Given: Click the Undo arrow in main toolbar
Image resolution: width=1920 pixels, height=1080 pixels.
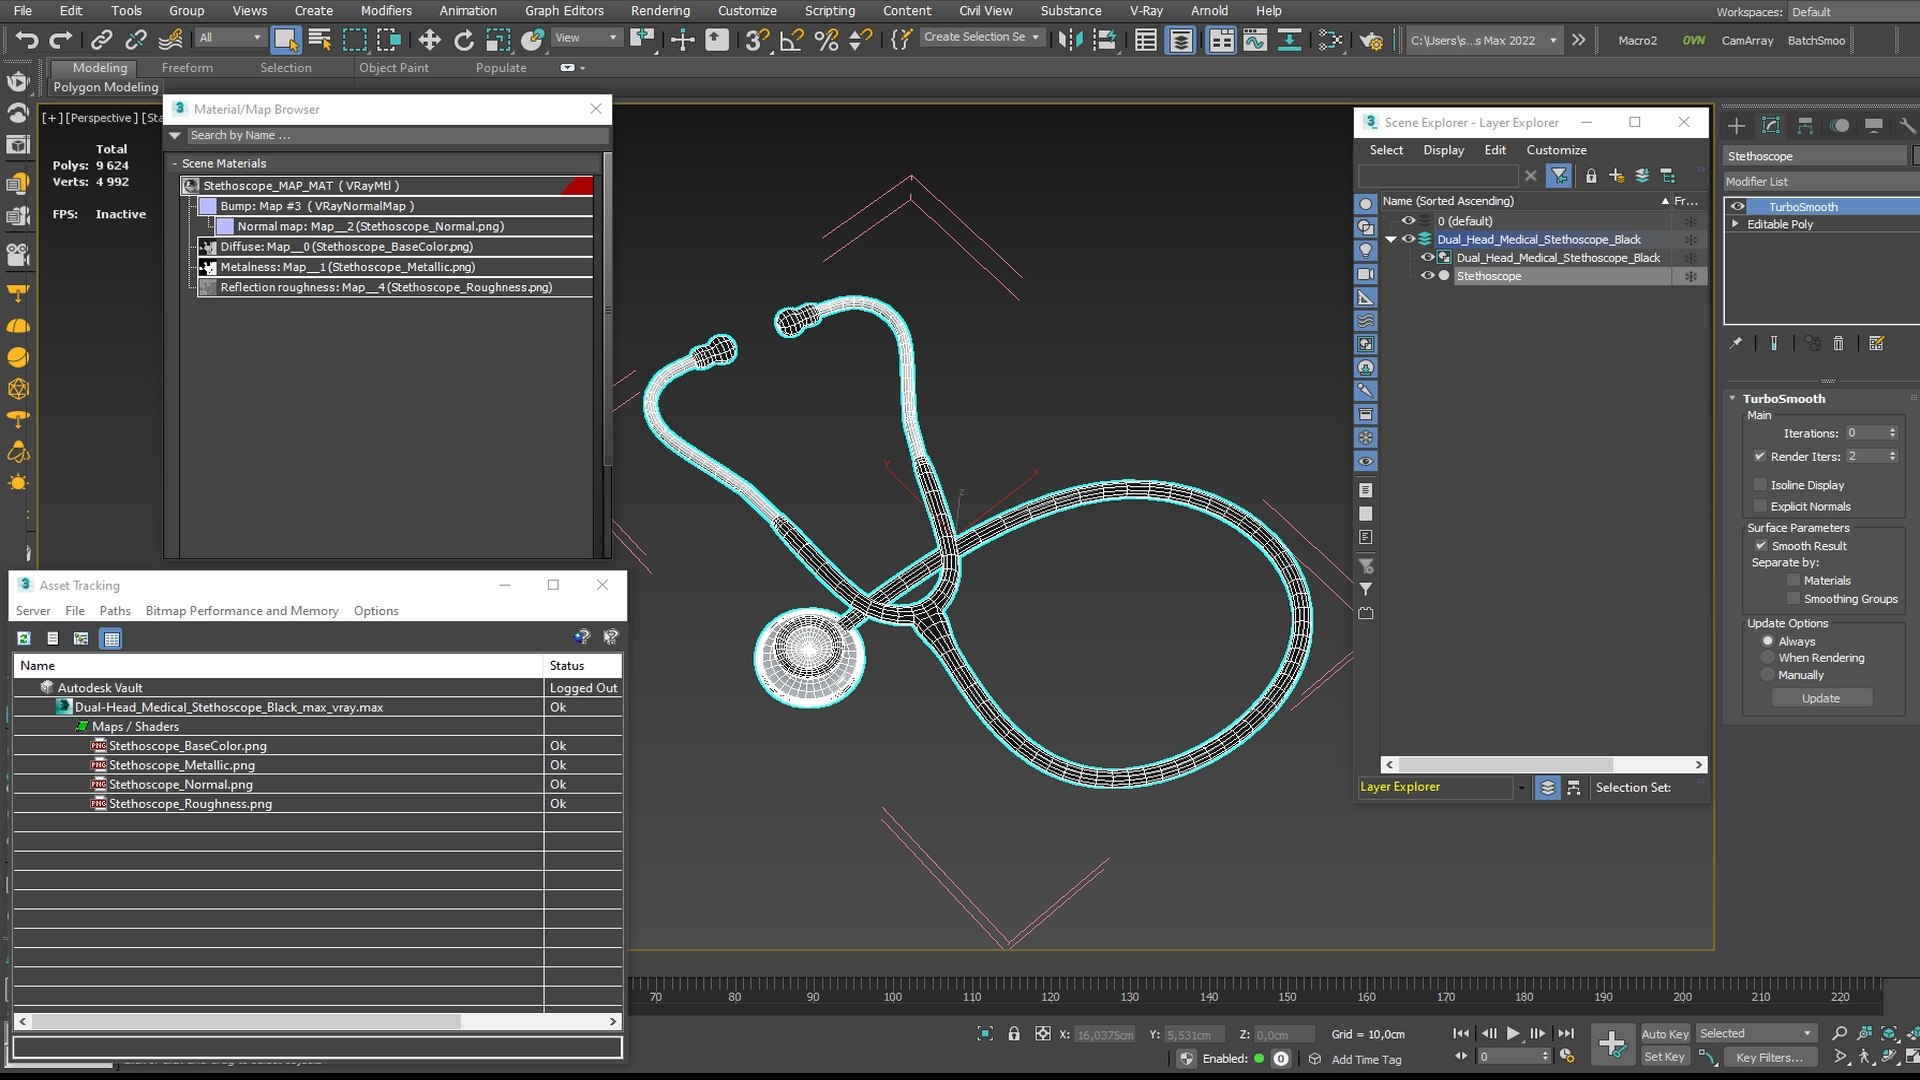Looking at the screenshot, I should [27, 40].
